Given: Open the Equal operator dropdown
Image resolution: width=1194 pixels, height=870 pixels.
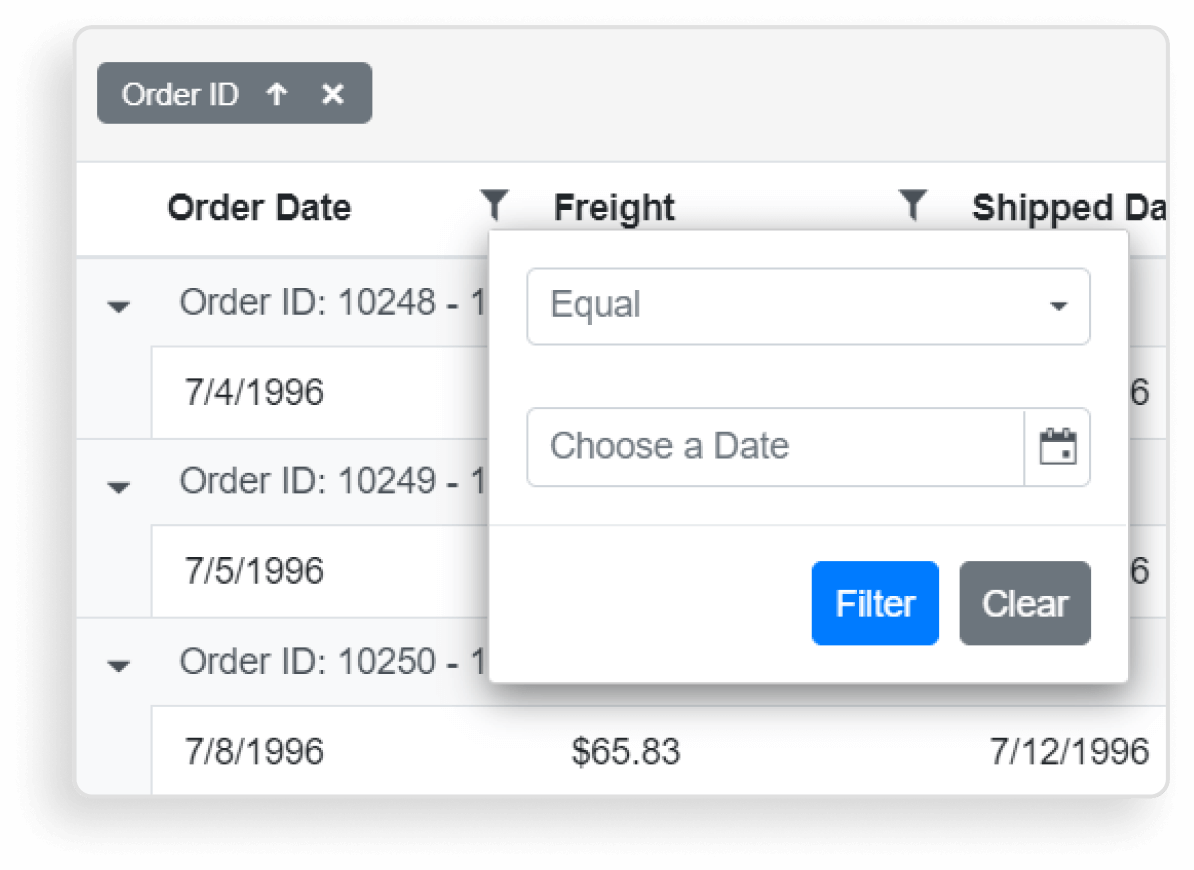Looking at the screenshot, I should coord(808,306).
